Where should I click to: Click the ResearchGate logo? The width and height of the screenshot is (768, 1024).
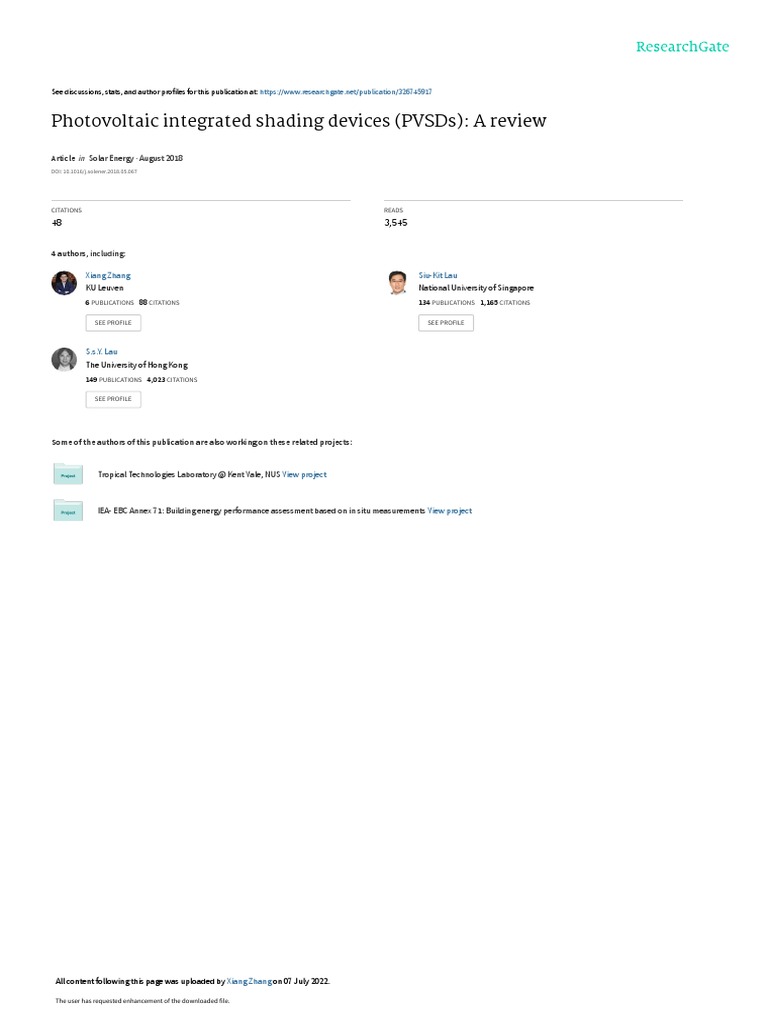pos(682,46)
